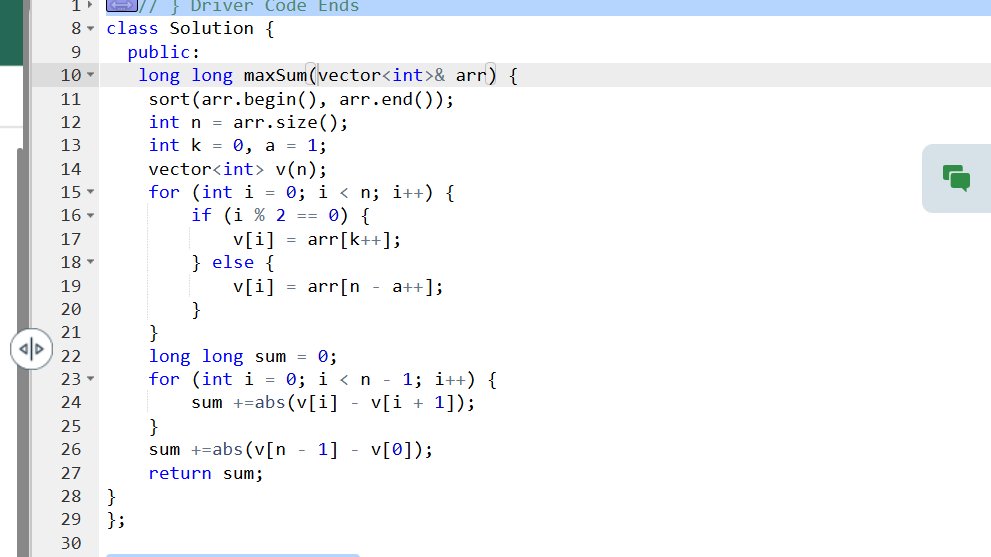The image size is (991, 557).
Task: Click 'vector<int>& arr' parameter
Action: point(401,75)
